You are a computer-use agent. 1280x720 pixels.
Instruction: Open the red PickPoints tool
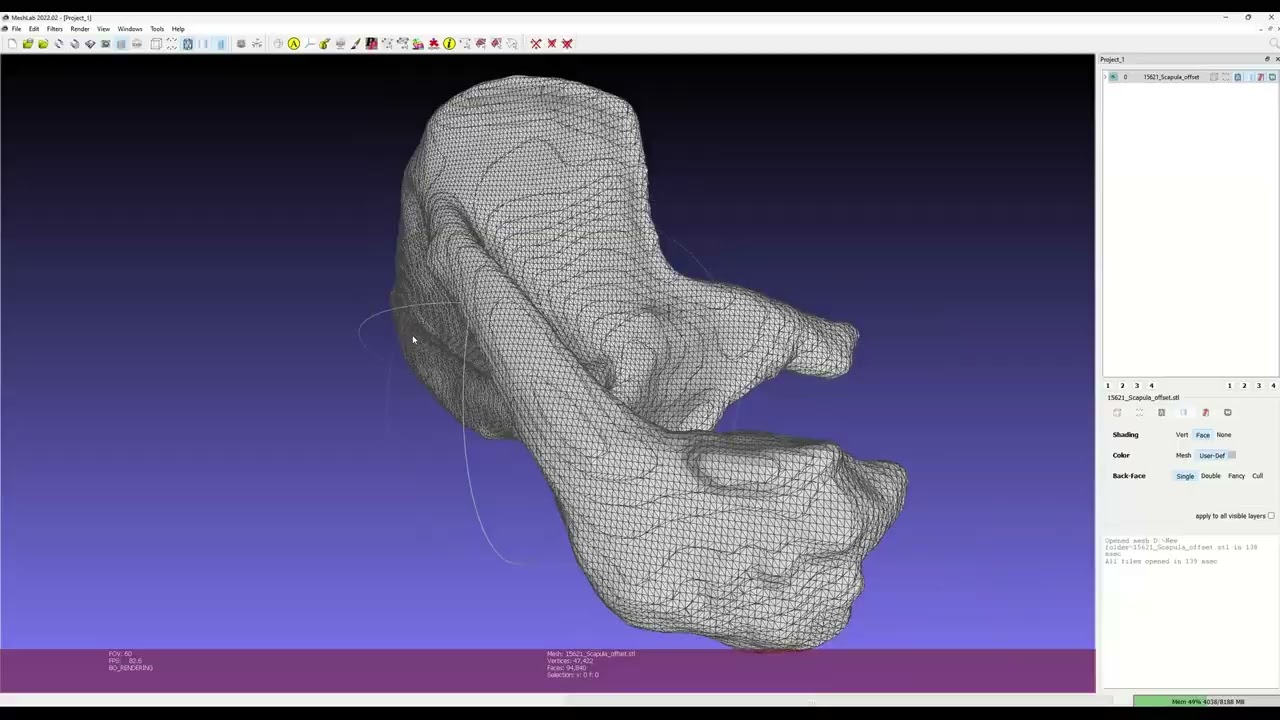click(x=371, y=43)
